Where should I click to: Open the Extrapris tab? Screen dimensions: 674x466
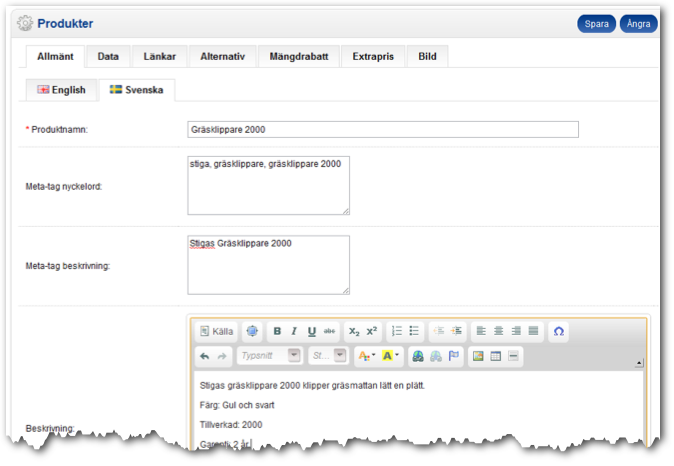pos(373,57)
